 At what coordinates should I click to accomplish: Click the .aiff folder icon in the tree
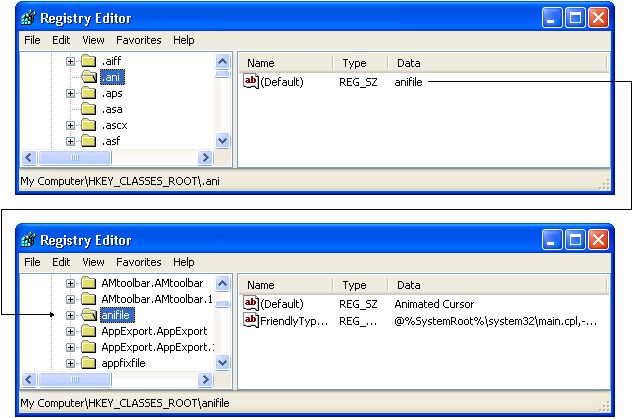[88, 62]
